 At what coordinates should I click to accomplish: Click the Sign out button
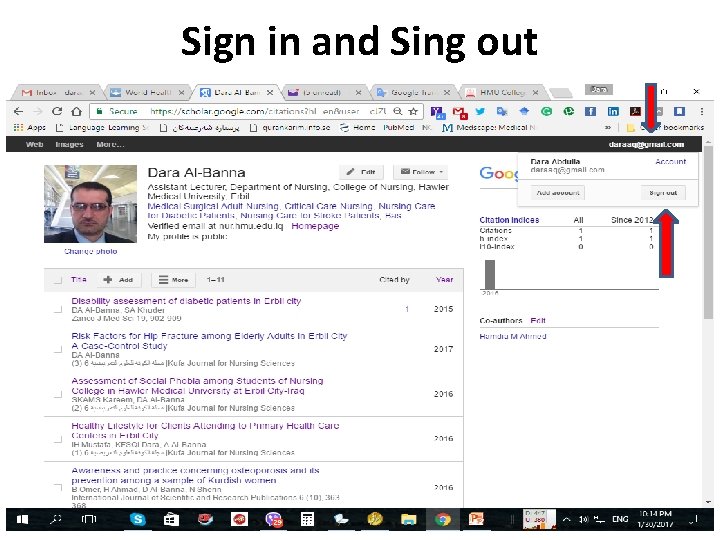[663, 192]
